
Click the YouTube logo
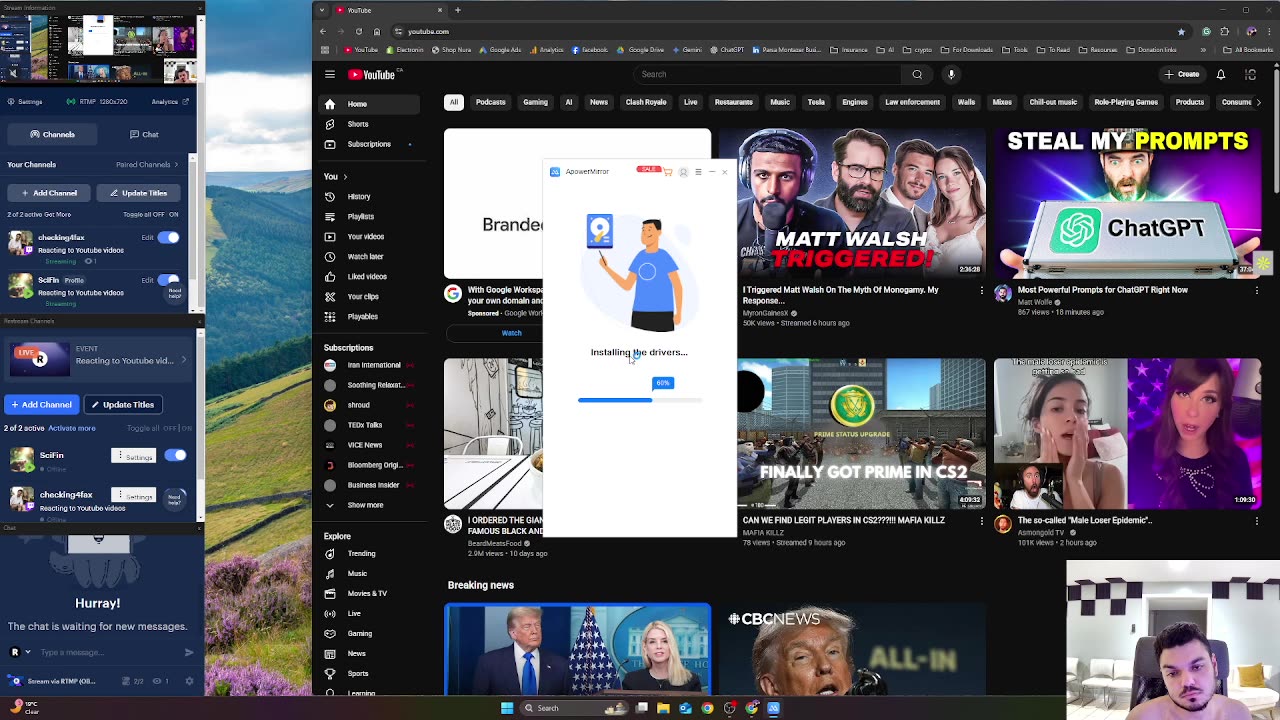pos(372,74)
